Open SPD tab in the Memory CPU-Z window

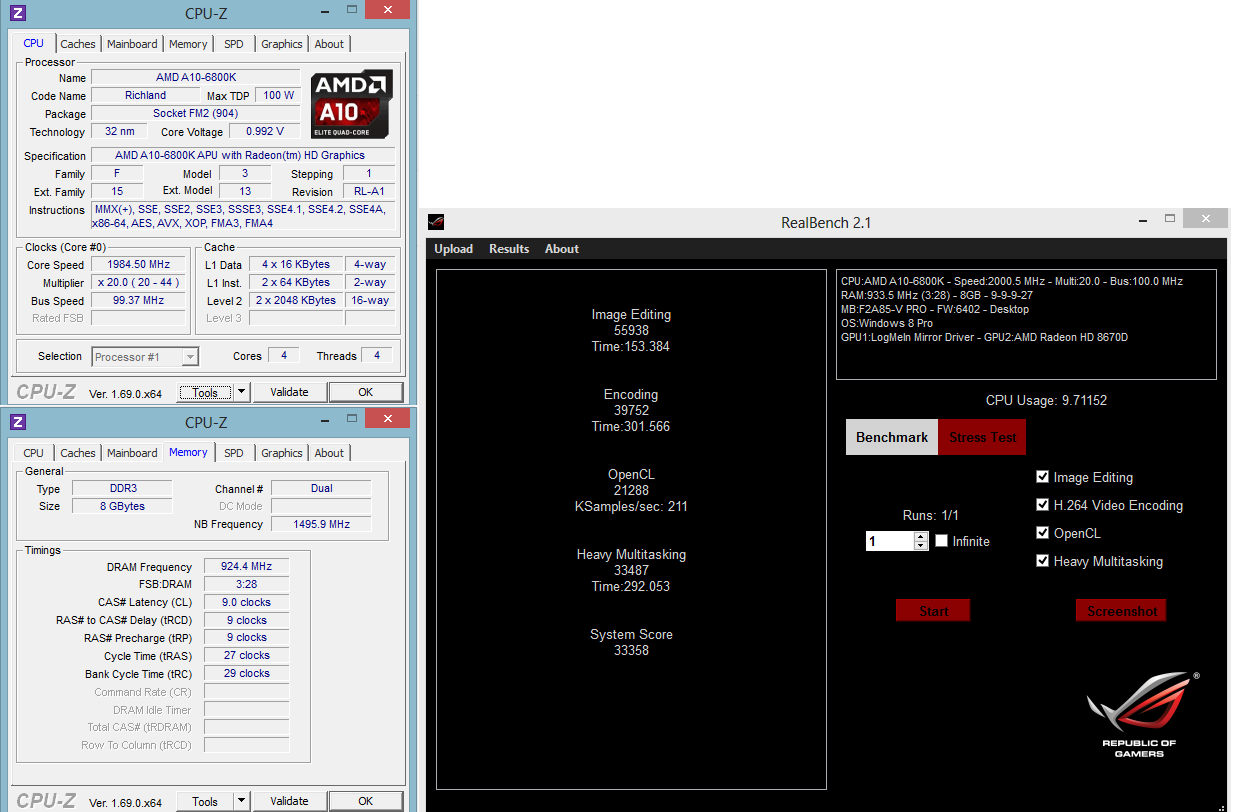pyautogui.click(x=234, y=453)
